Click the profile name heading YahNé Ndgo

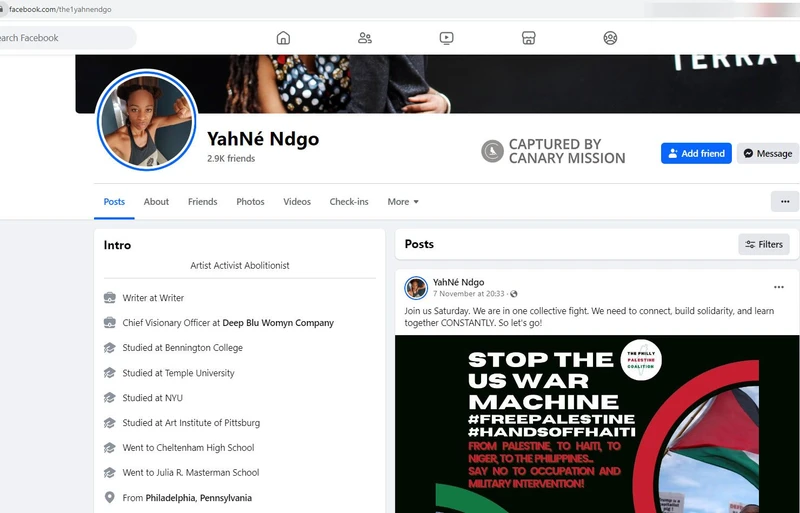pos(263,139)
